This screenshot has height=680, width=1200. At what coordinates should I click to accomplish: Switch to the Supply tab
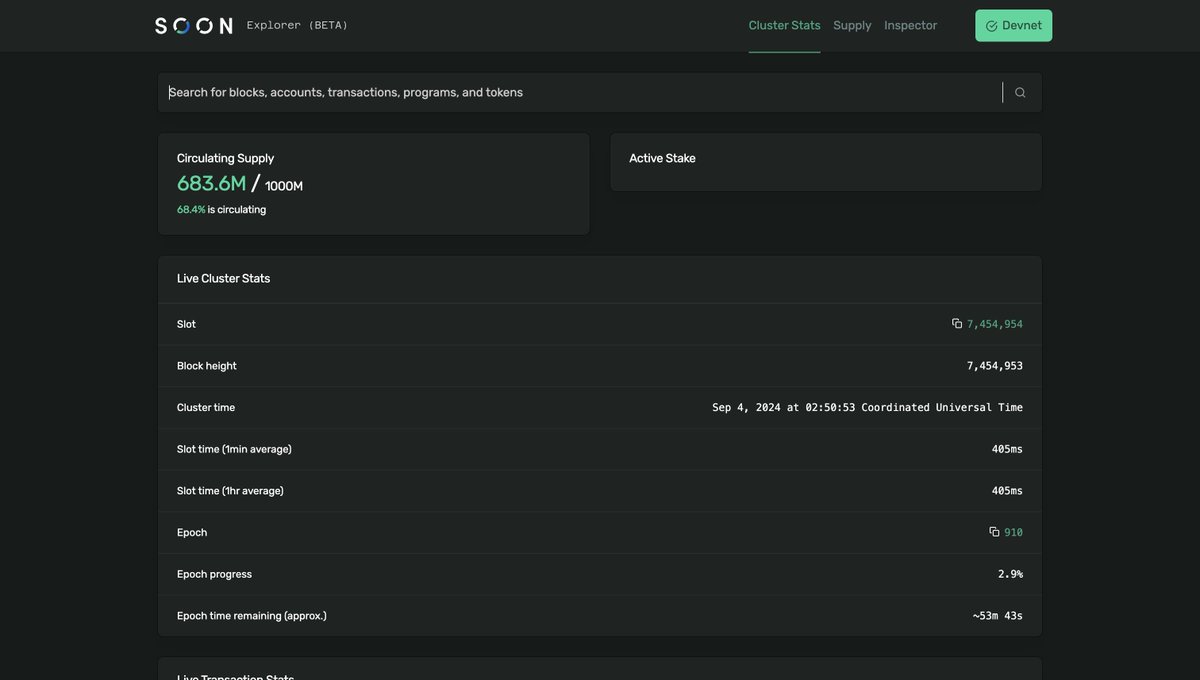(x=851, y=23)
